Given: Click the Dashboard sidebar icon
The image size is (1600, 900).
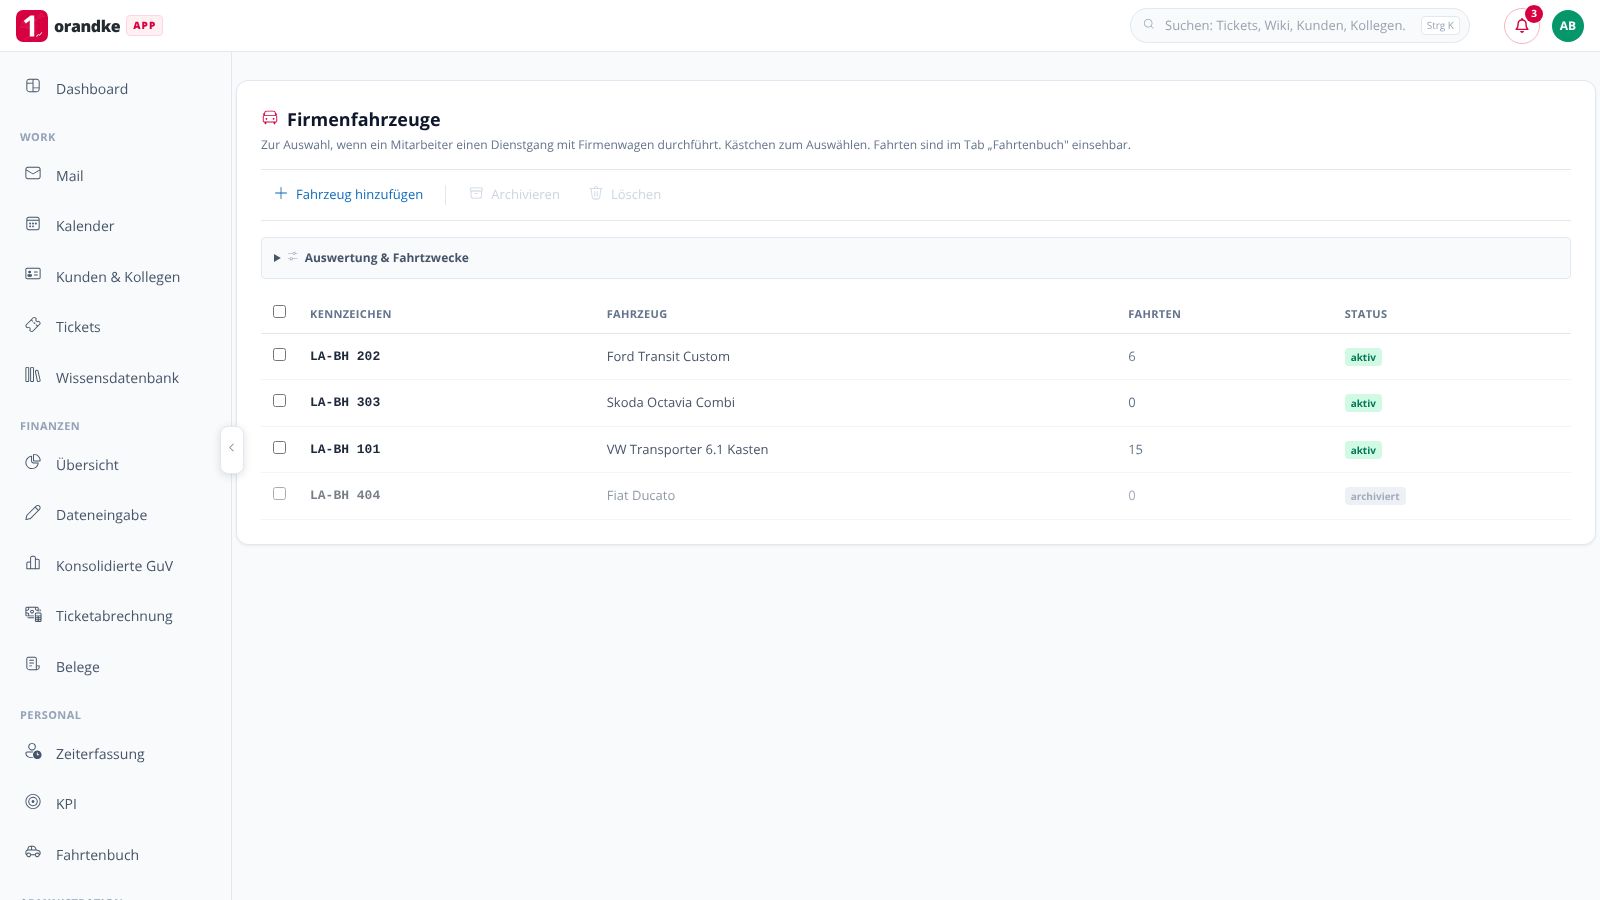Looking at the screenshot, I should point(33,86).
